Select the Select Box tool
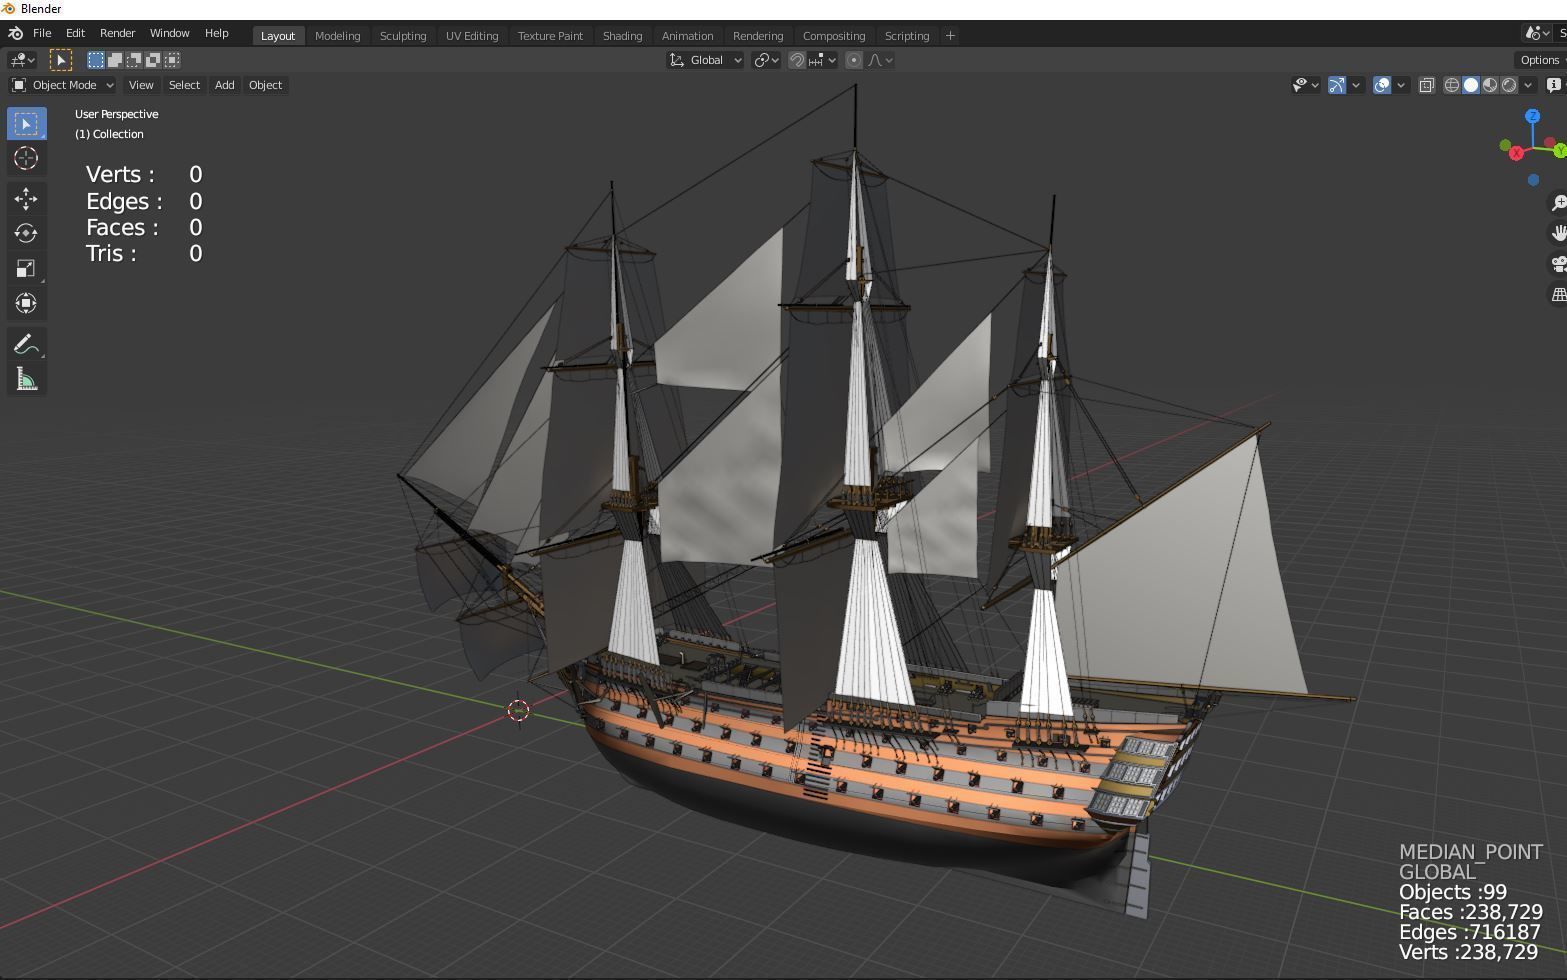This screenshot has height=980, width=1567. (26, 124)
